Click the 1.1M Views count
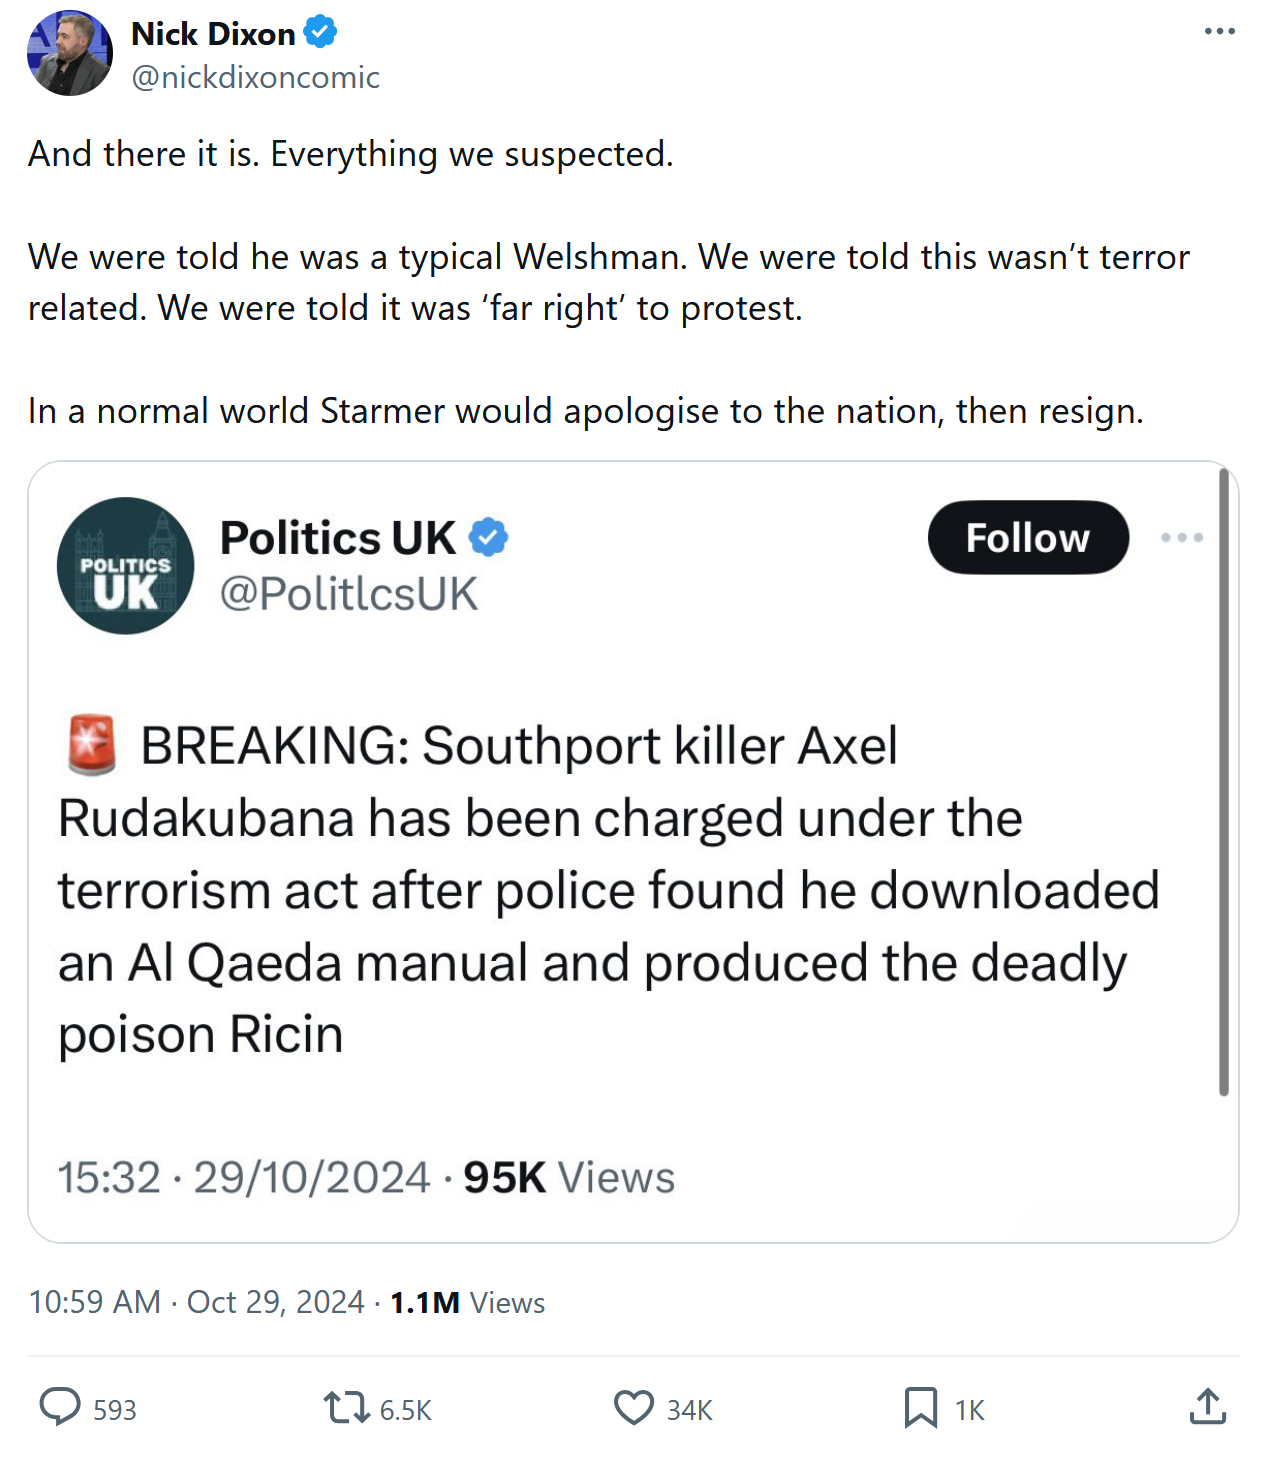1272x1463 pixels. (x=467, y=1302)
